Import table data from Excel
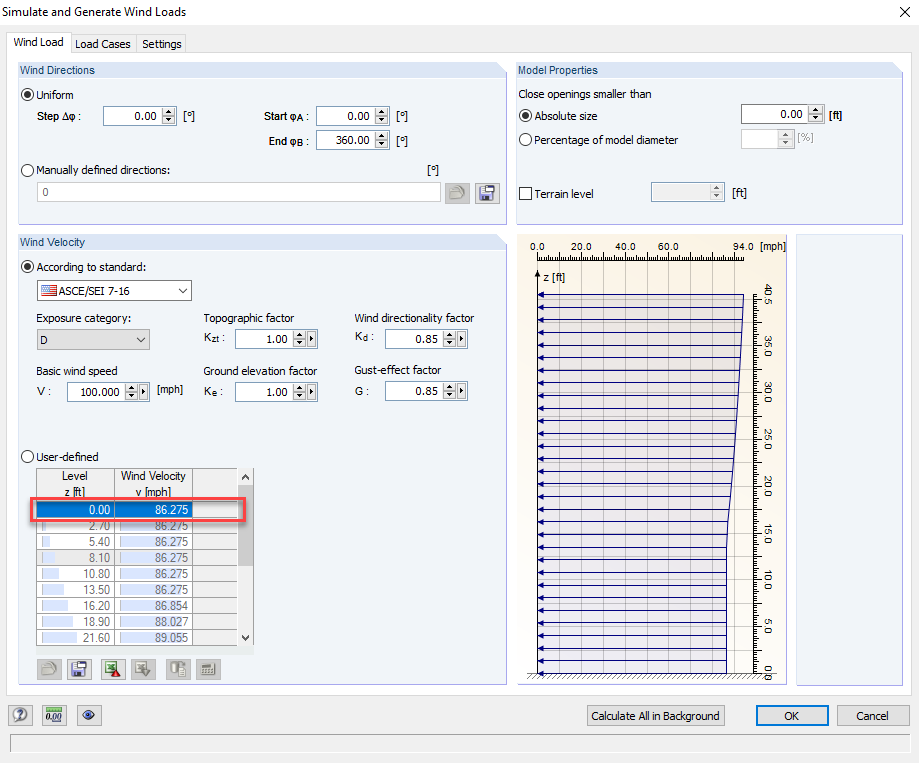The height and width of the screenshot is (763, 919). tap(142, 669)
